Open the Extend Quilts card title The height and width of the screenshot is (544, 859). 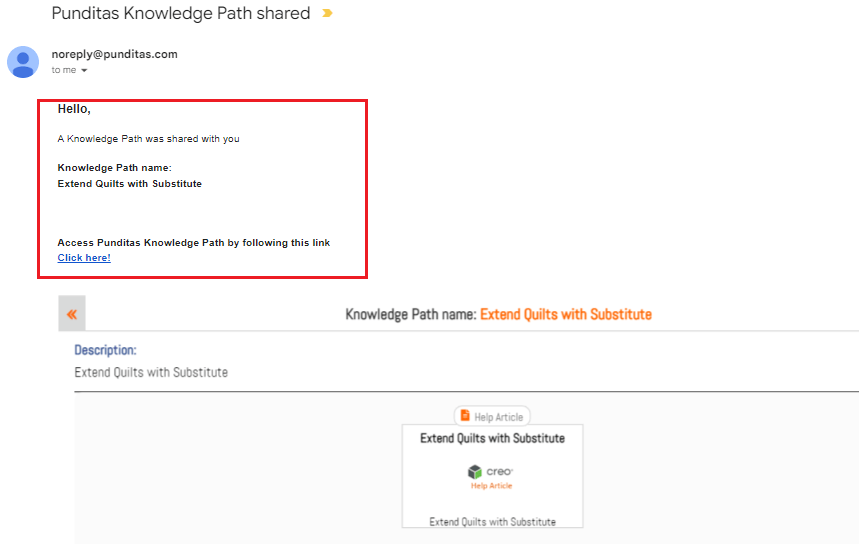(x=492, y=438)
